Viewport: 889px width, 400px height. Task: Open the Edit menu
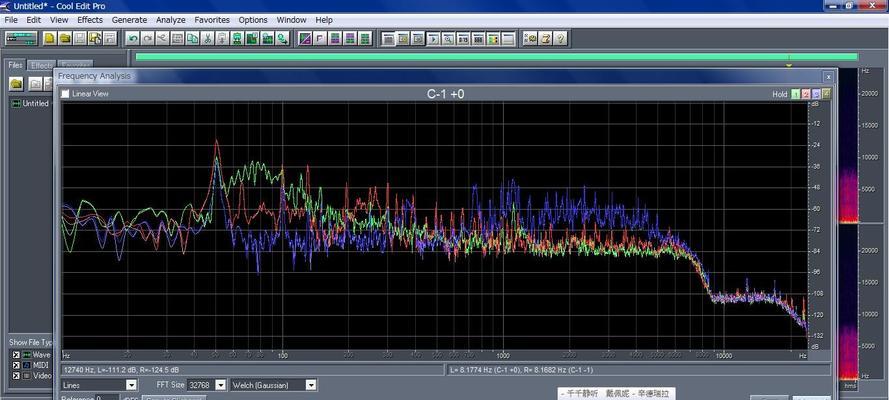[33, 20]
